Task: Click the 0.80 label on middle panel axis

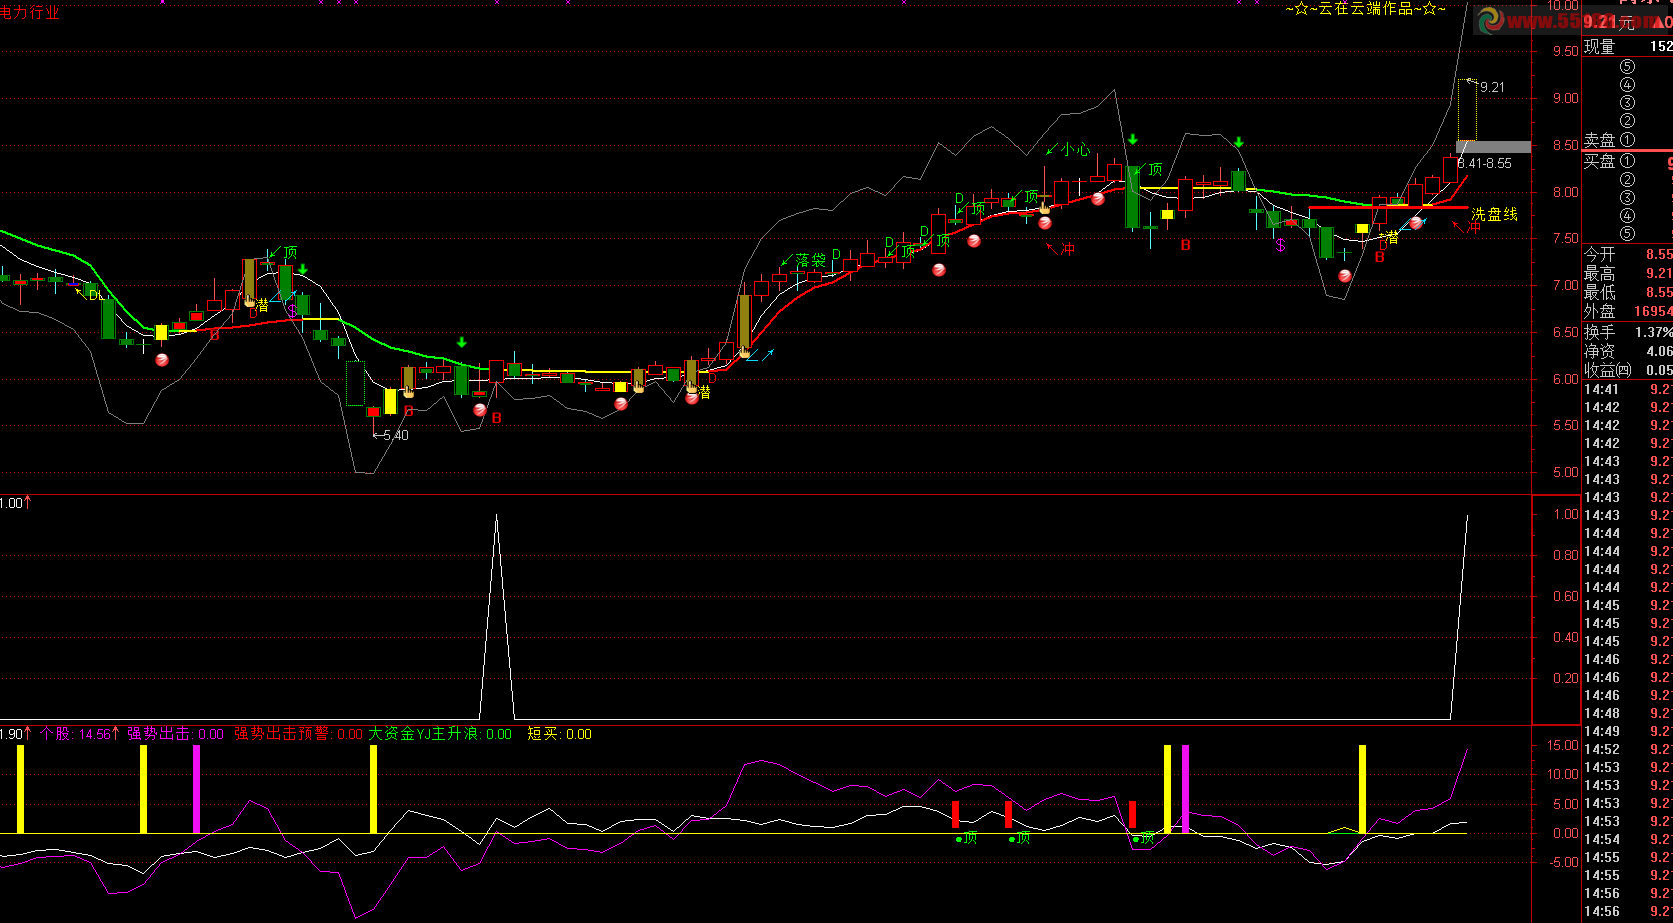Action: point(1566,555)
